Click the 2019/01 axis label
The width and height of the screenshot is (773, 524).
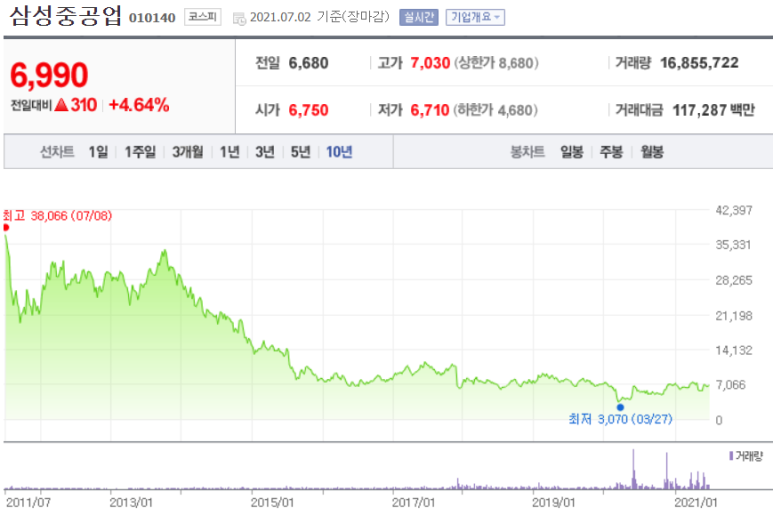pyautogui.click(x=553, y=503)
